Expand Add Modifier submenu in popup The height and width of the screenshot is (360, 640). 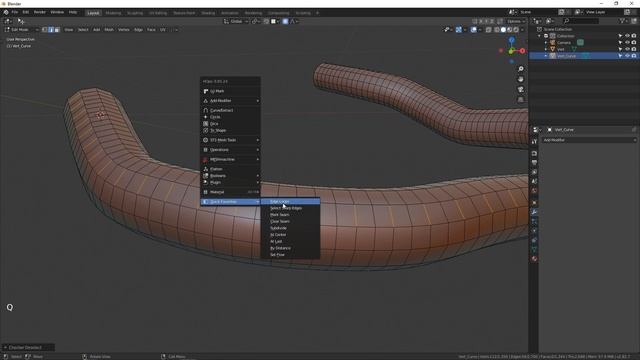pos(231,100)
